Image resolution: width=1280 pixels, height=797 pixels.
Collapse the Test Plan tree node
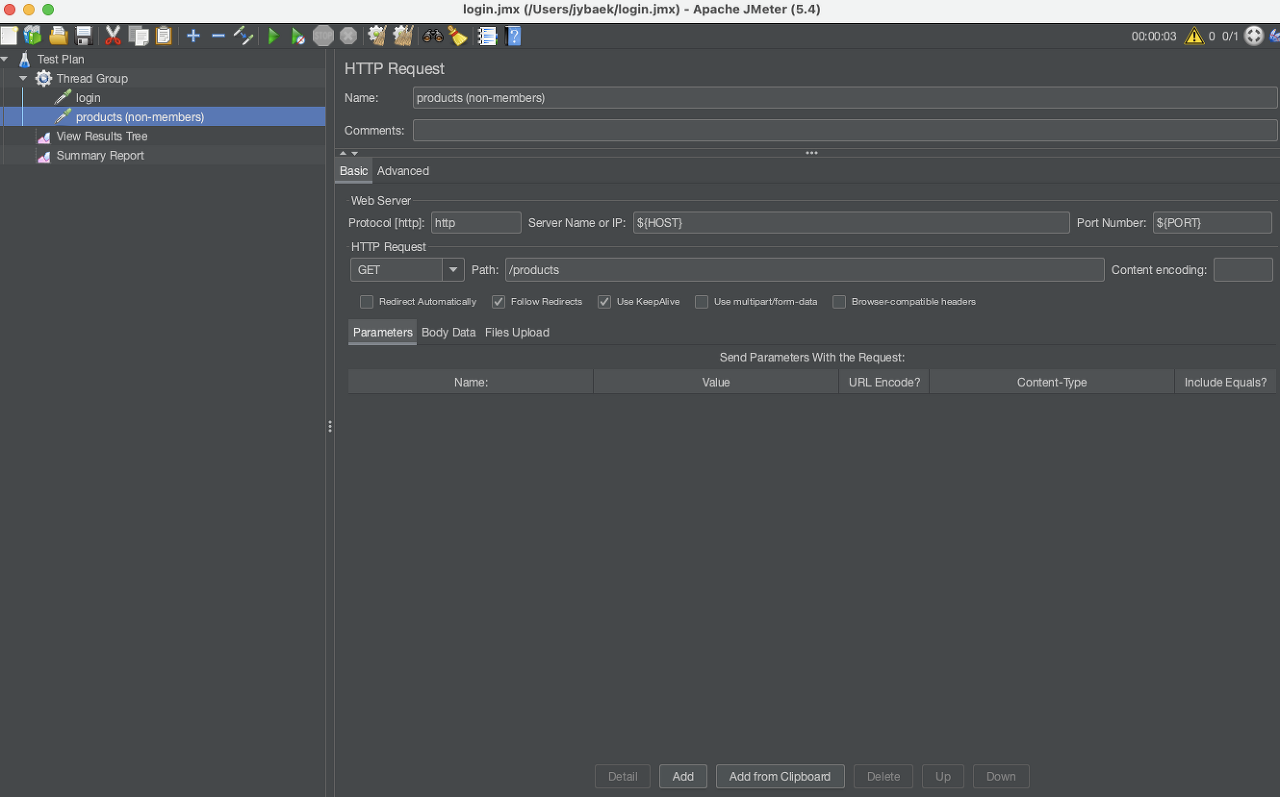[5, 59]
